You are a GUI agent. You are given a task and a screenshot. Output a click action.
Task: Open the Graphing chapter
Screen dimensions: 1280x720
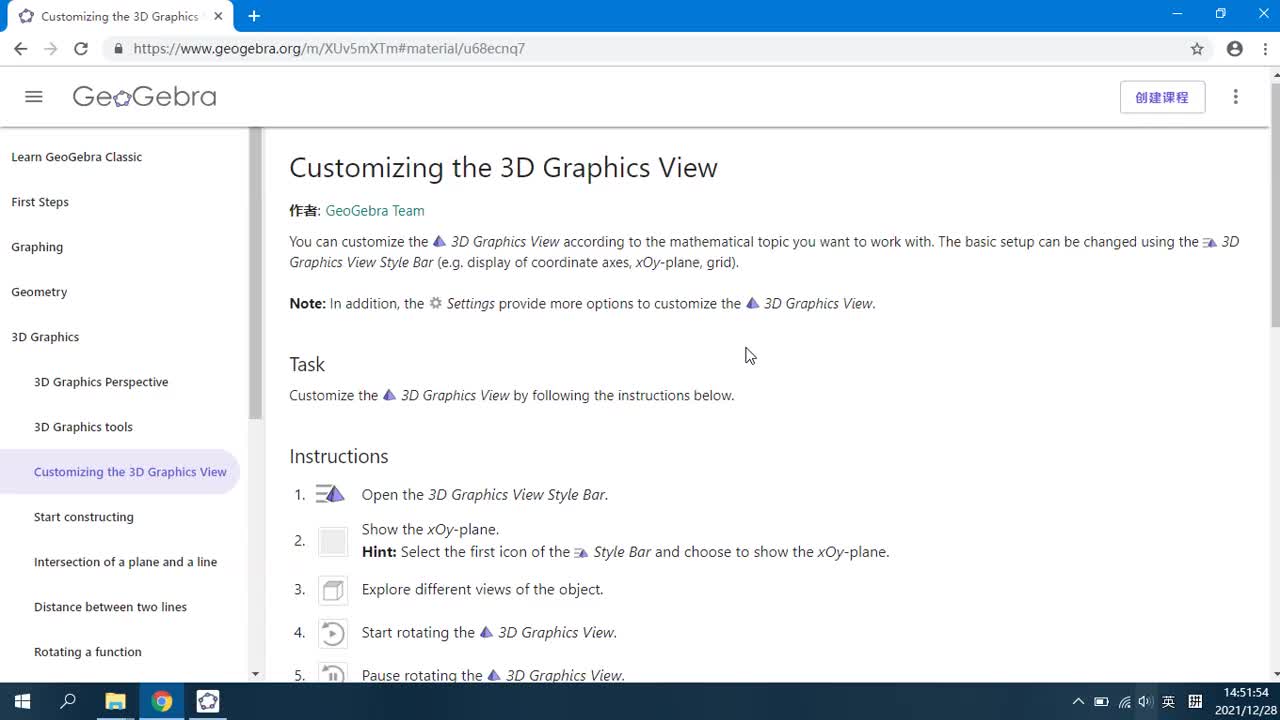(37, 247)
